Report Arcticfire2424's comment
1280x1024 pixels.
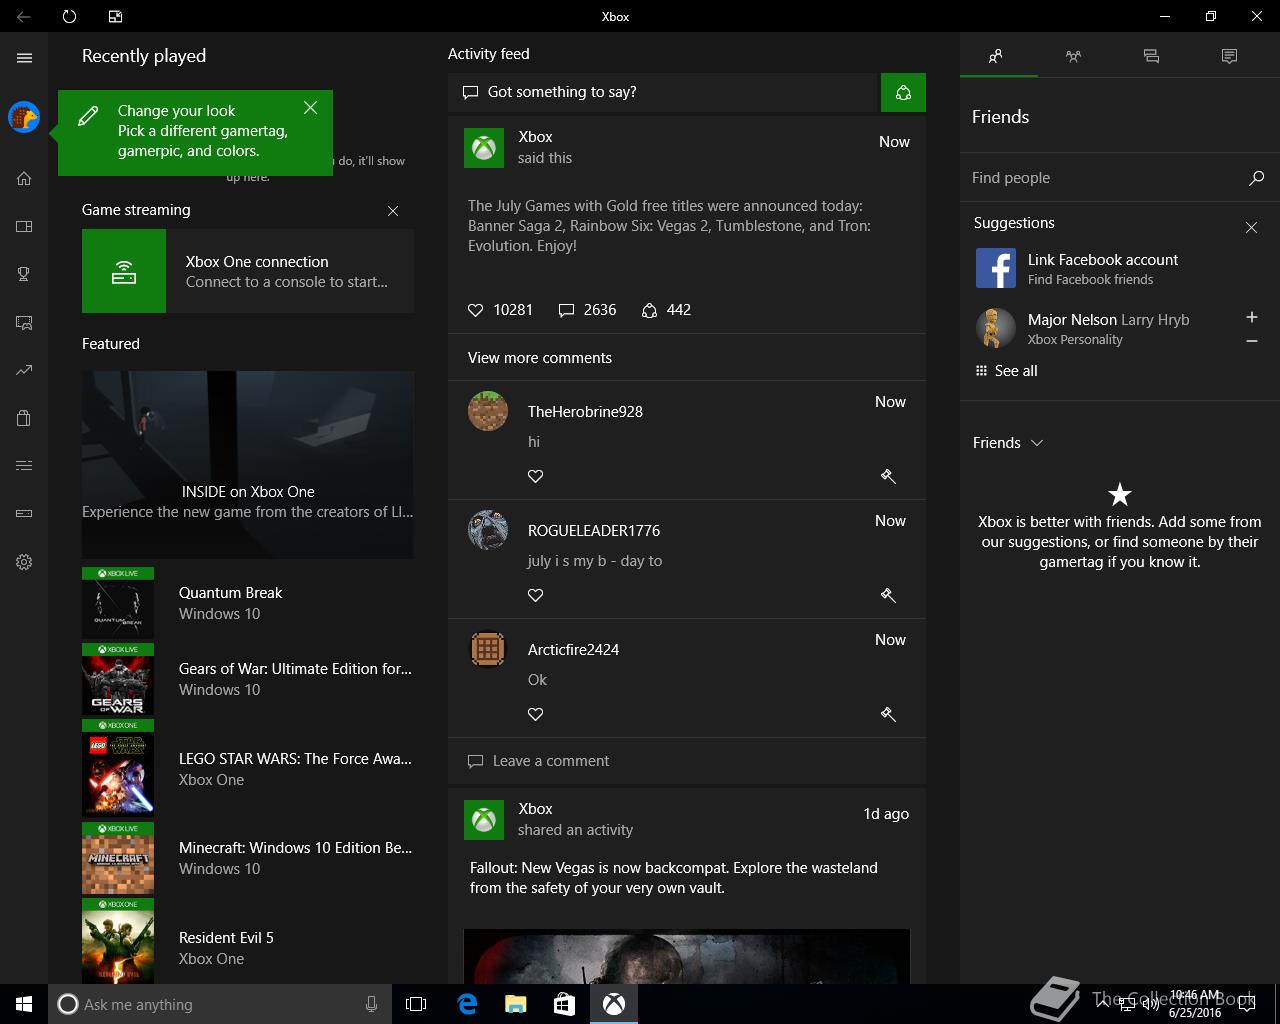(888, 714)
